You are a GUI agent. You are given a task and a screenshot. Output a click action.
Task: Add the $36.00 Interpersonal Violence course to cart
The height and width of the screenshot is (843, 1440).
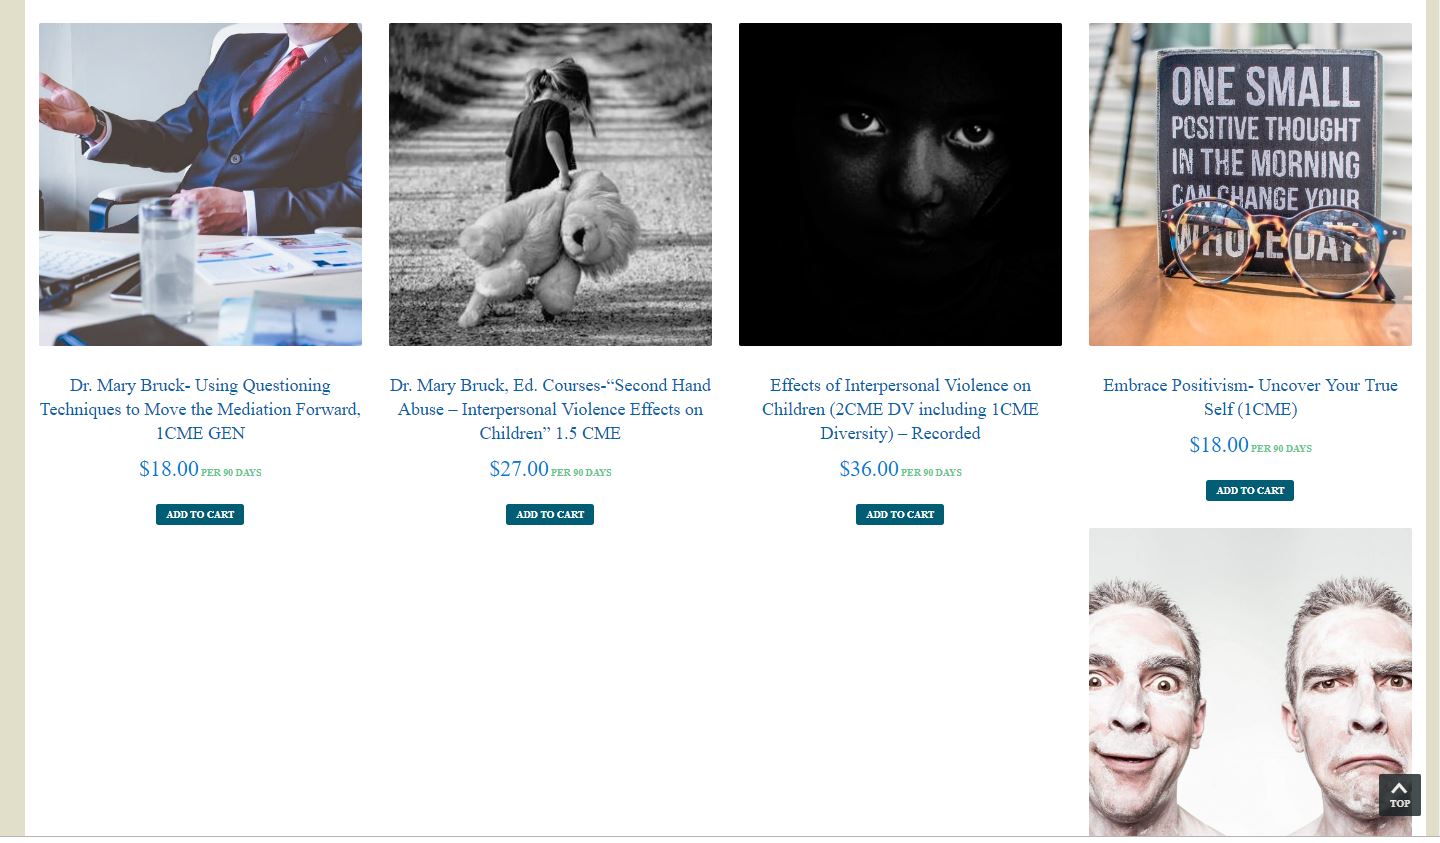(900, 514)
